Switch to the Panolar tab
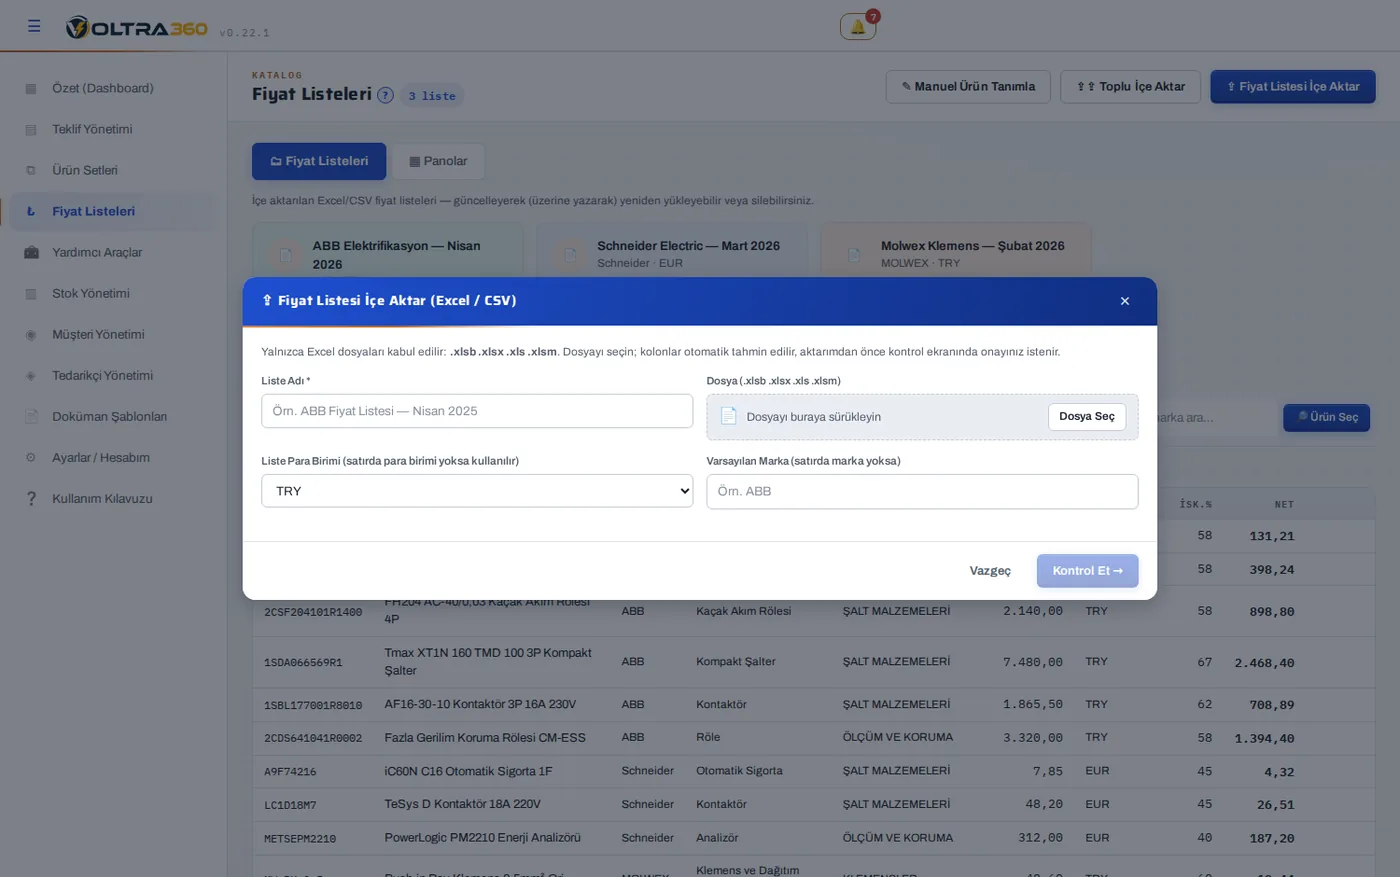 click(438, 161)
